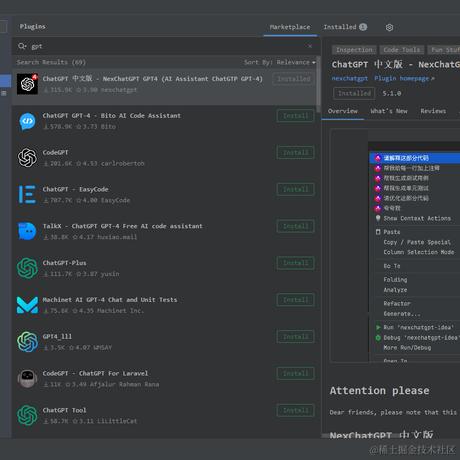Select Machinet AI GPT-4 Chat plugin name
Screen dimensions: 460x460
pyautogui.click(x=110, y=300)
